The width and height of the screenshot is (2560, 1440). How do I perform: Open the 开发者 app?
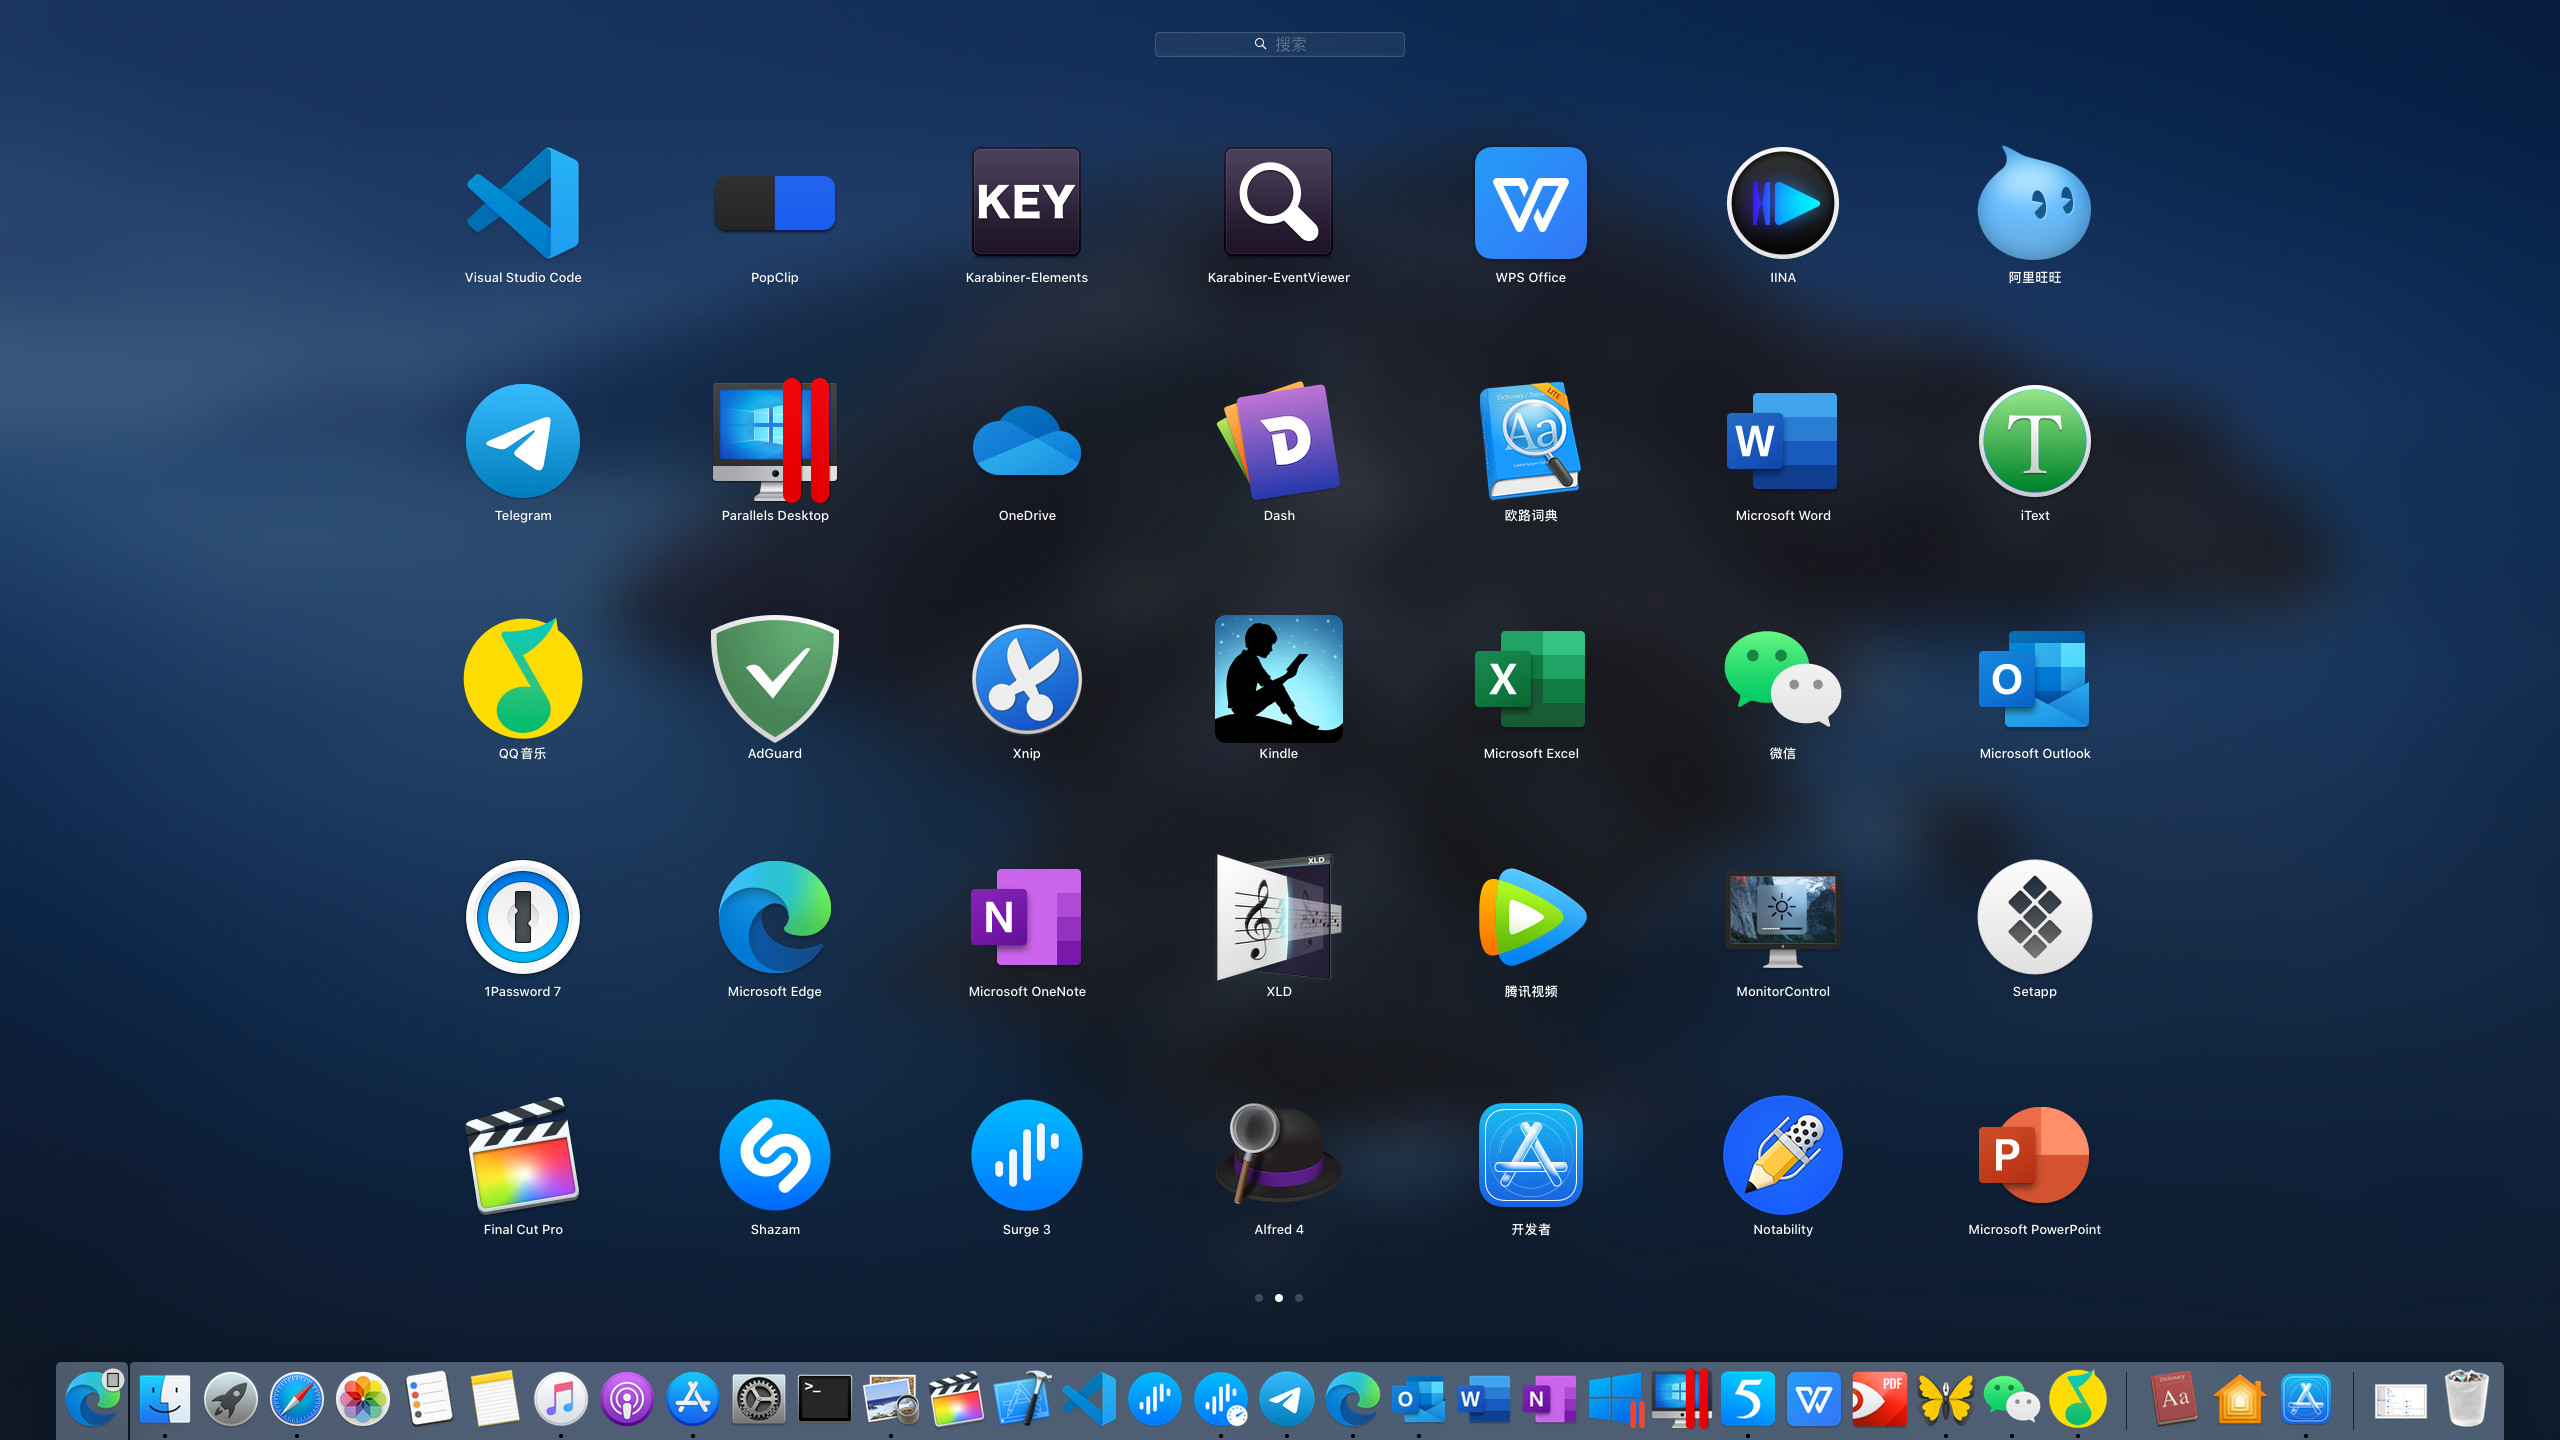[x=1531, y=1155]
